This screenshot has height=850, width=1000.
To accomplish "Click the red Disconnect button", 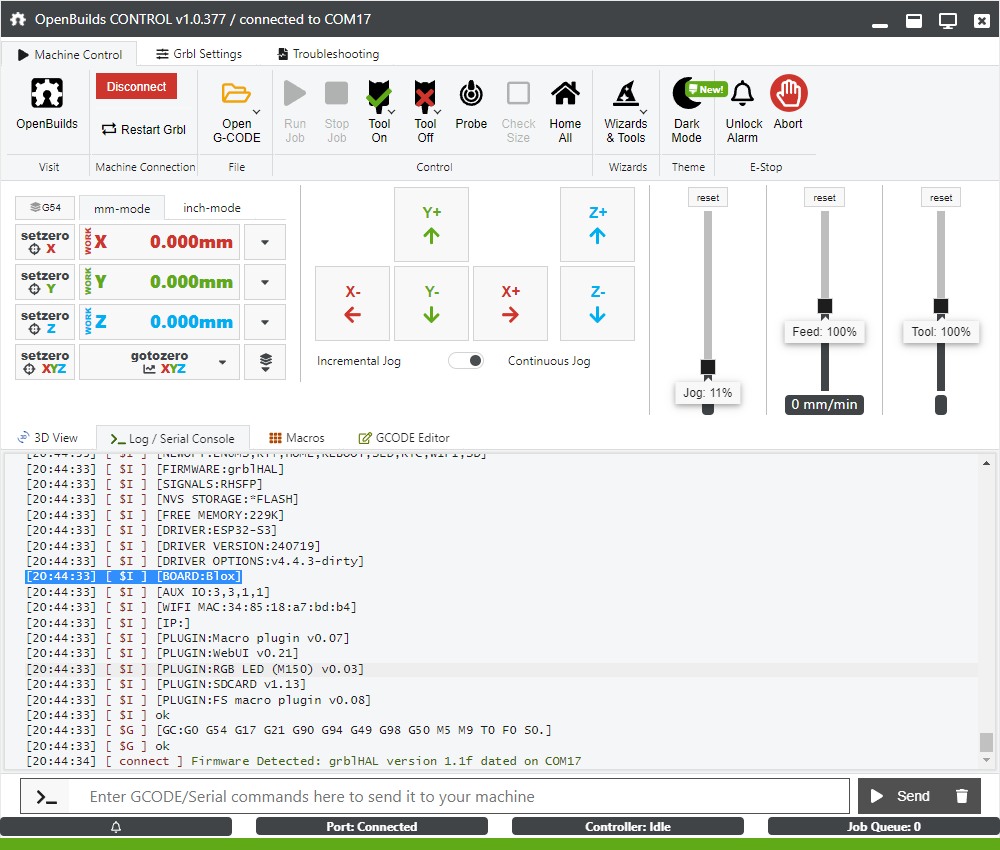I will click(x=136, y=87).
